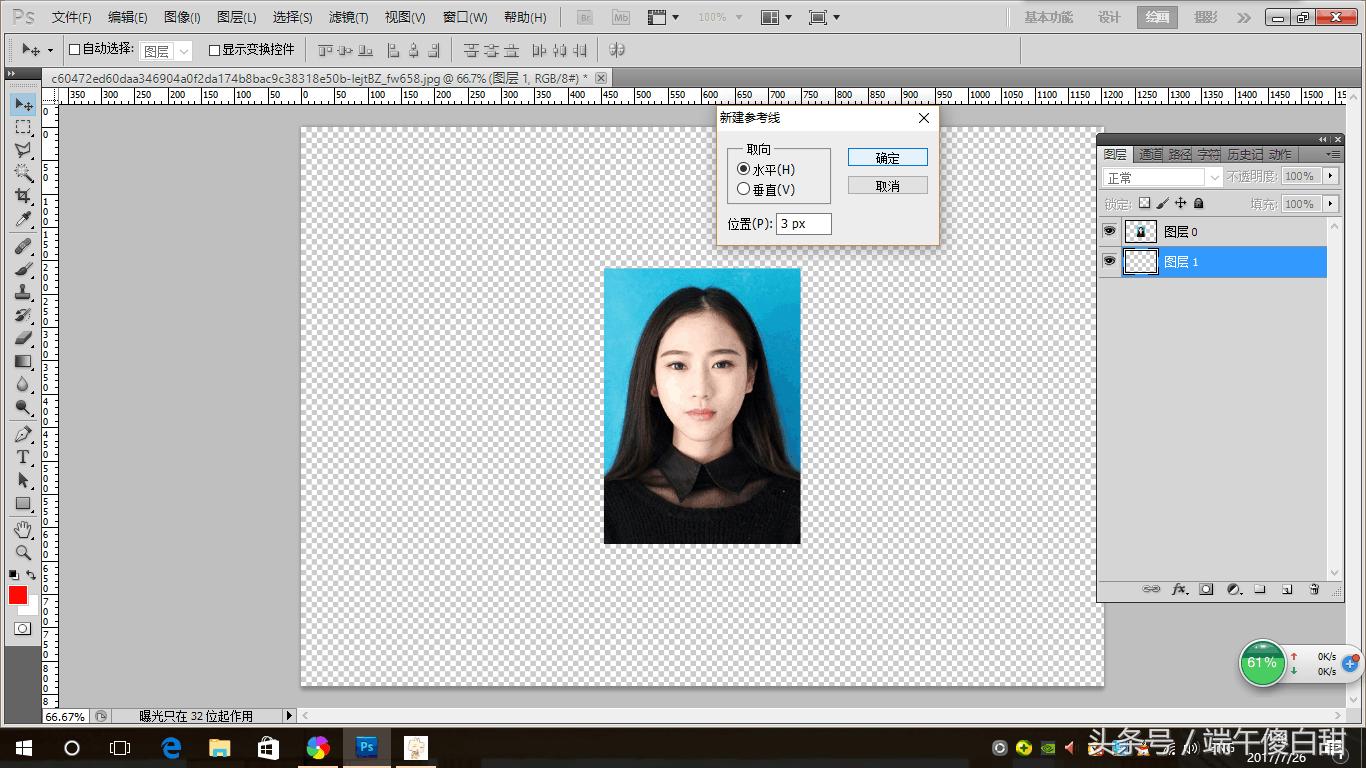
Task: Click the 取消 button in dialog
Action: (887, 186)
